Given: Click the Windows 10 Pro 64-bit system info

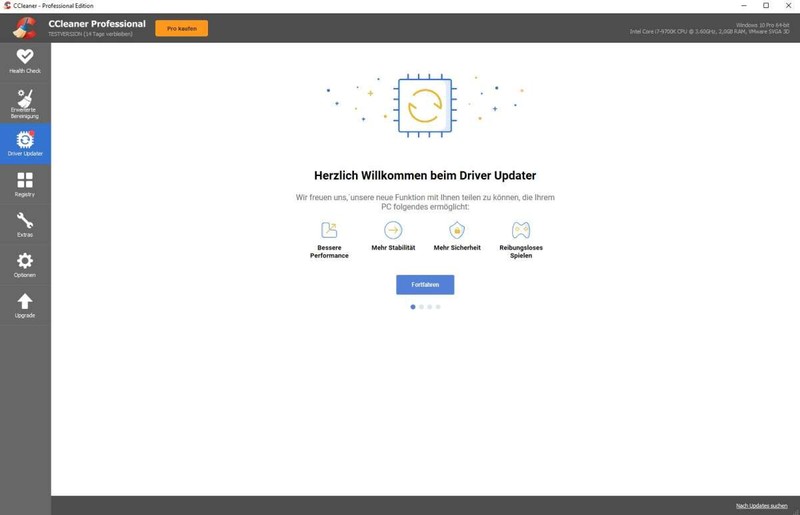Looking at the screenshot, I should click(x=762, y=25).
